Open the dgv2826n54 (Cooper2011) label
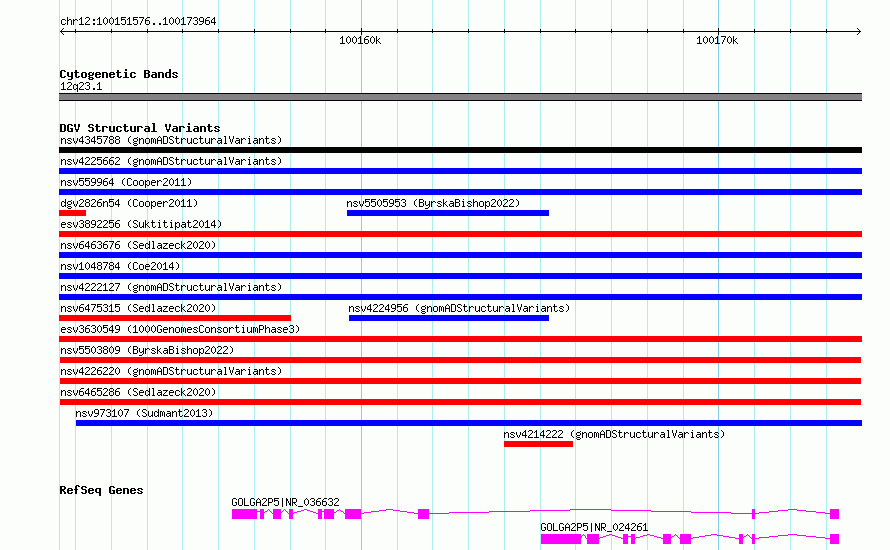Screen dimensions: 890x550 click(x=129, y=203)
